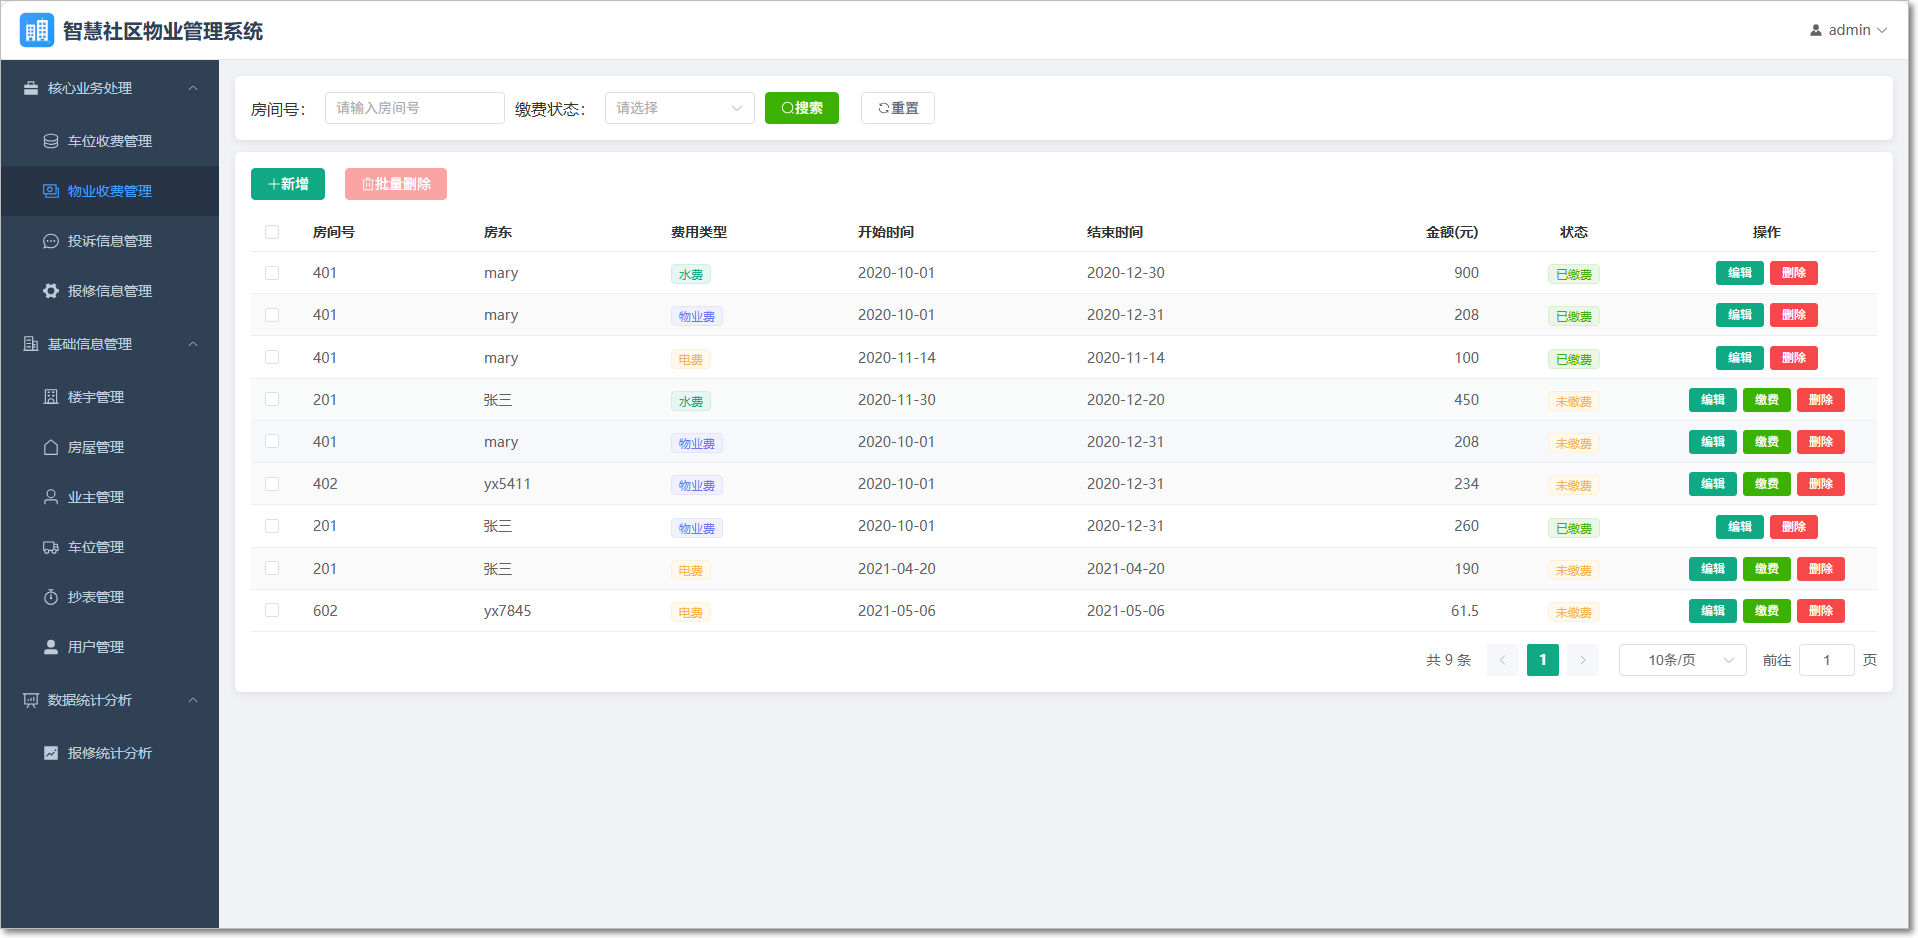The width and height of the screenshot is (1918, 938).
Task: Open the 缴费状态 select dropdown
Action: pyautogui.click(x=680, y=108)
